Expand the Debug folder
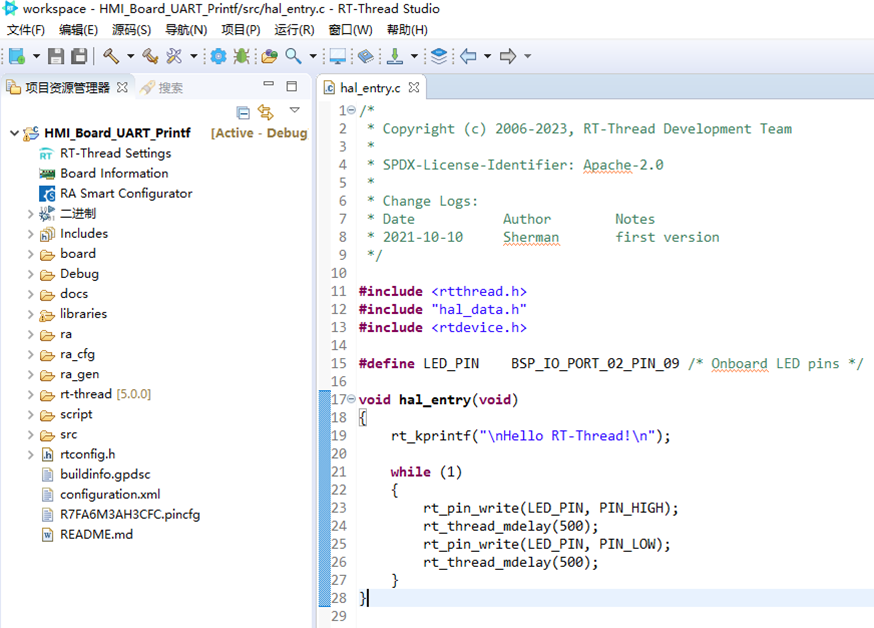Viewport: 874px width, 628px height. click(31, 274)
